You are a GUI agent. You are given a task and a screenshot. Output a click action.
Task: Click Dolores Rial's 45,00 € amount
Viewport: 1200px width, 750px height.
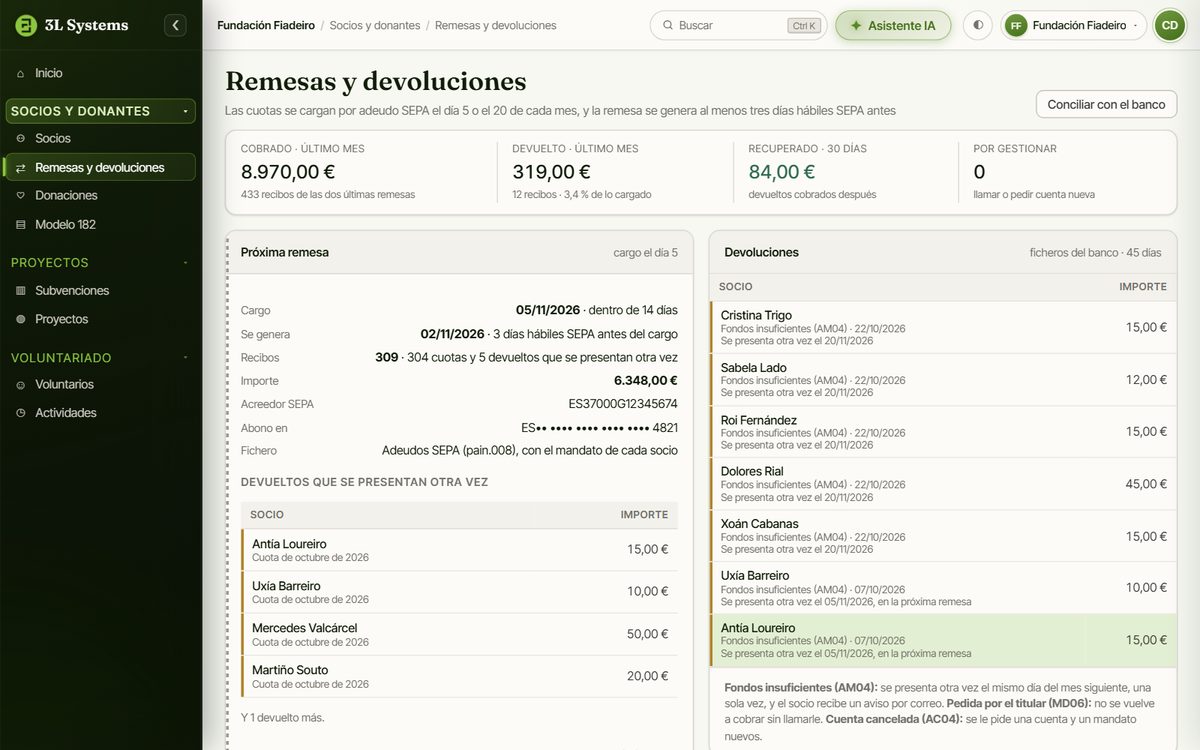[x=1146, y=484]
